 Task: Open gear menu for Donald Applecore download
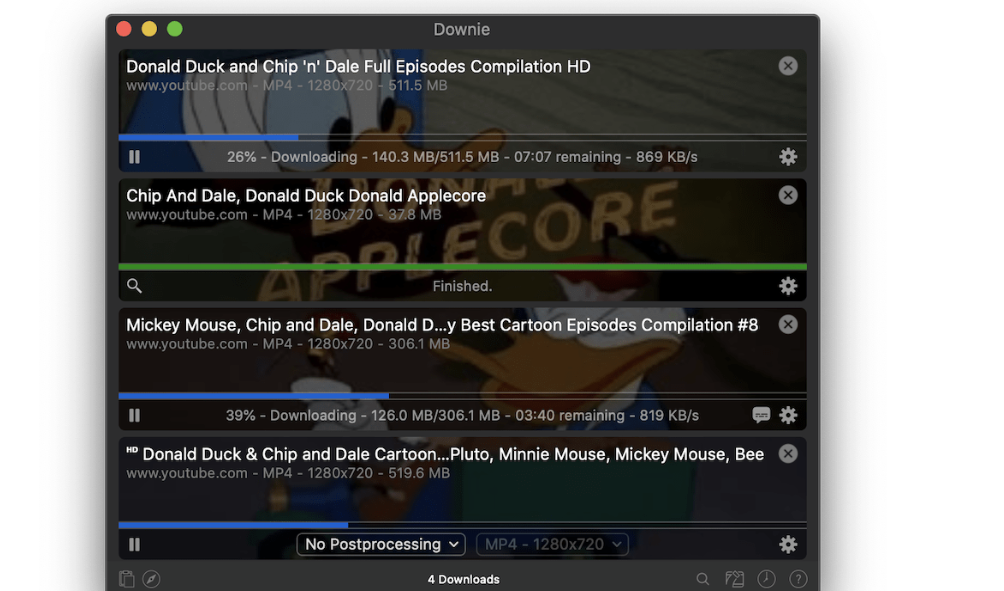788,286
